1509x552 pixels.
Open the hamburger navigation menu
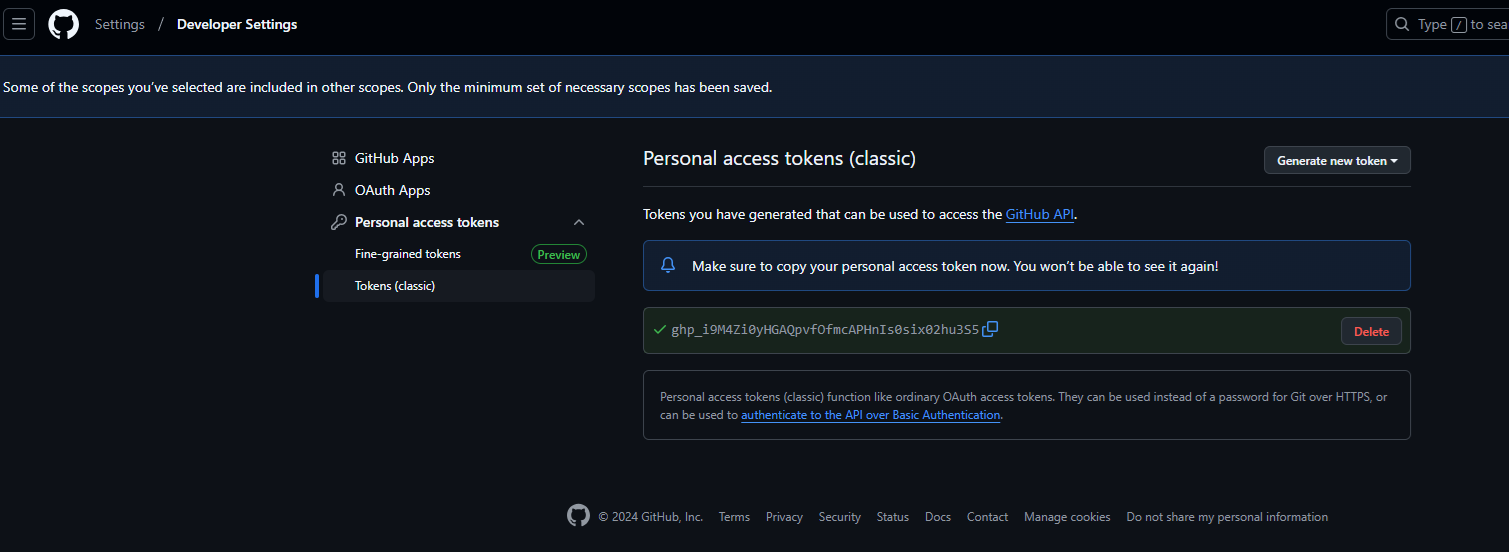pyautogui.click(x=19, y=24)
